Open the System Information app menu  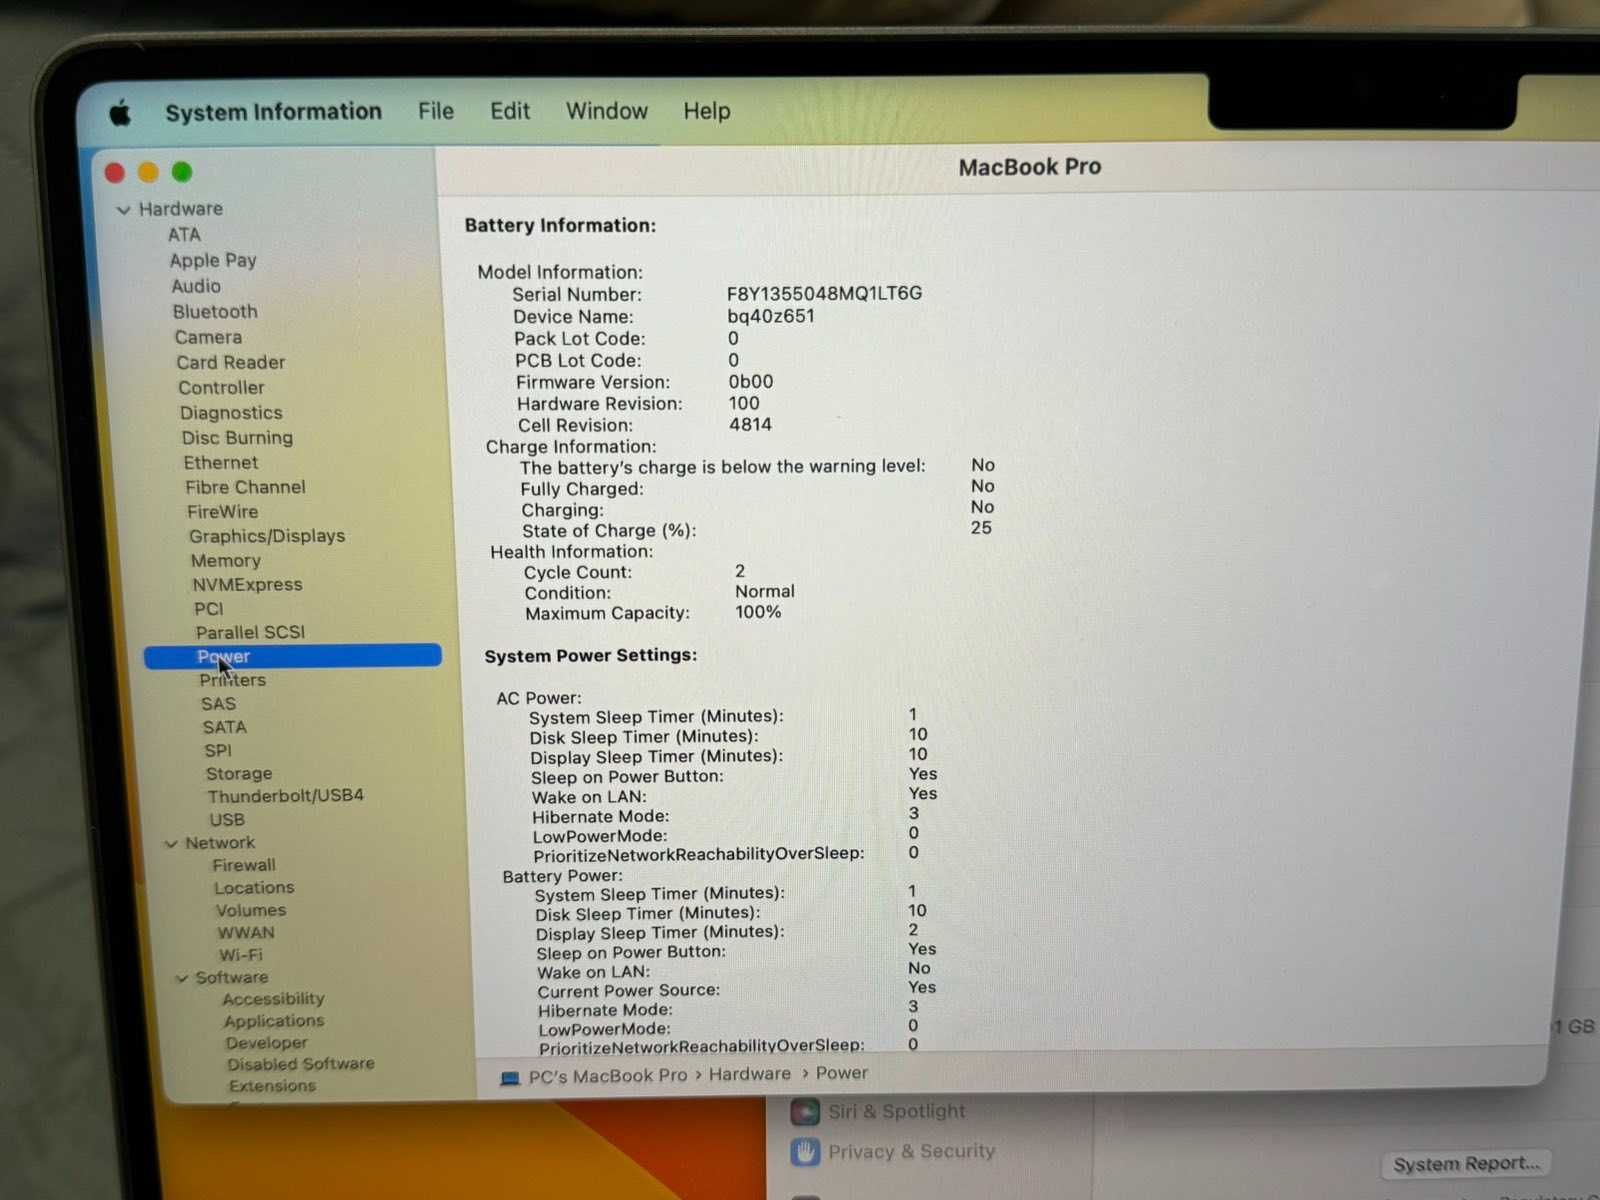click(x=273, y=112)
